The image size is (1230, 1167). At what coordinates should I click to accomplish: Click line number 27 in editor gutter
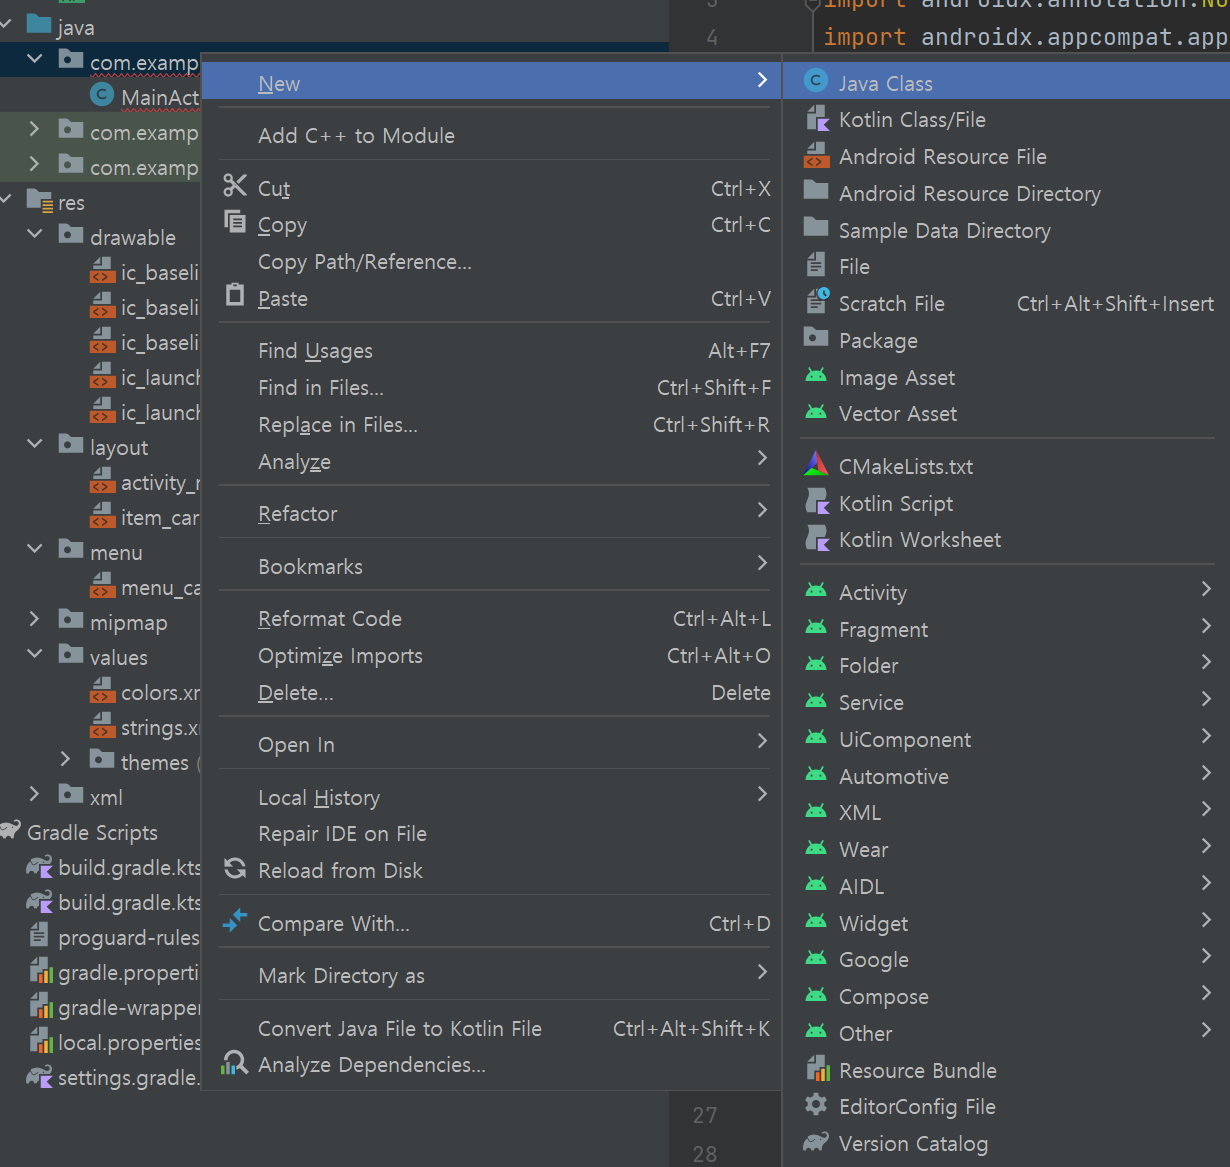tap(705, 1115)
